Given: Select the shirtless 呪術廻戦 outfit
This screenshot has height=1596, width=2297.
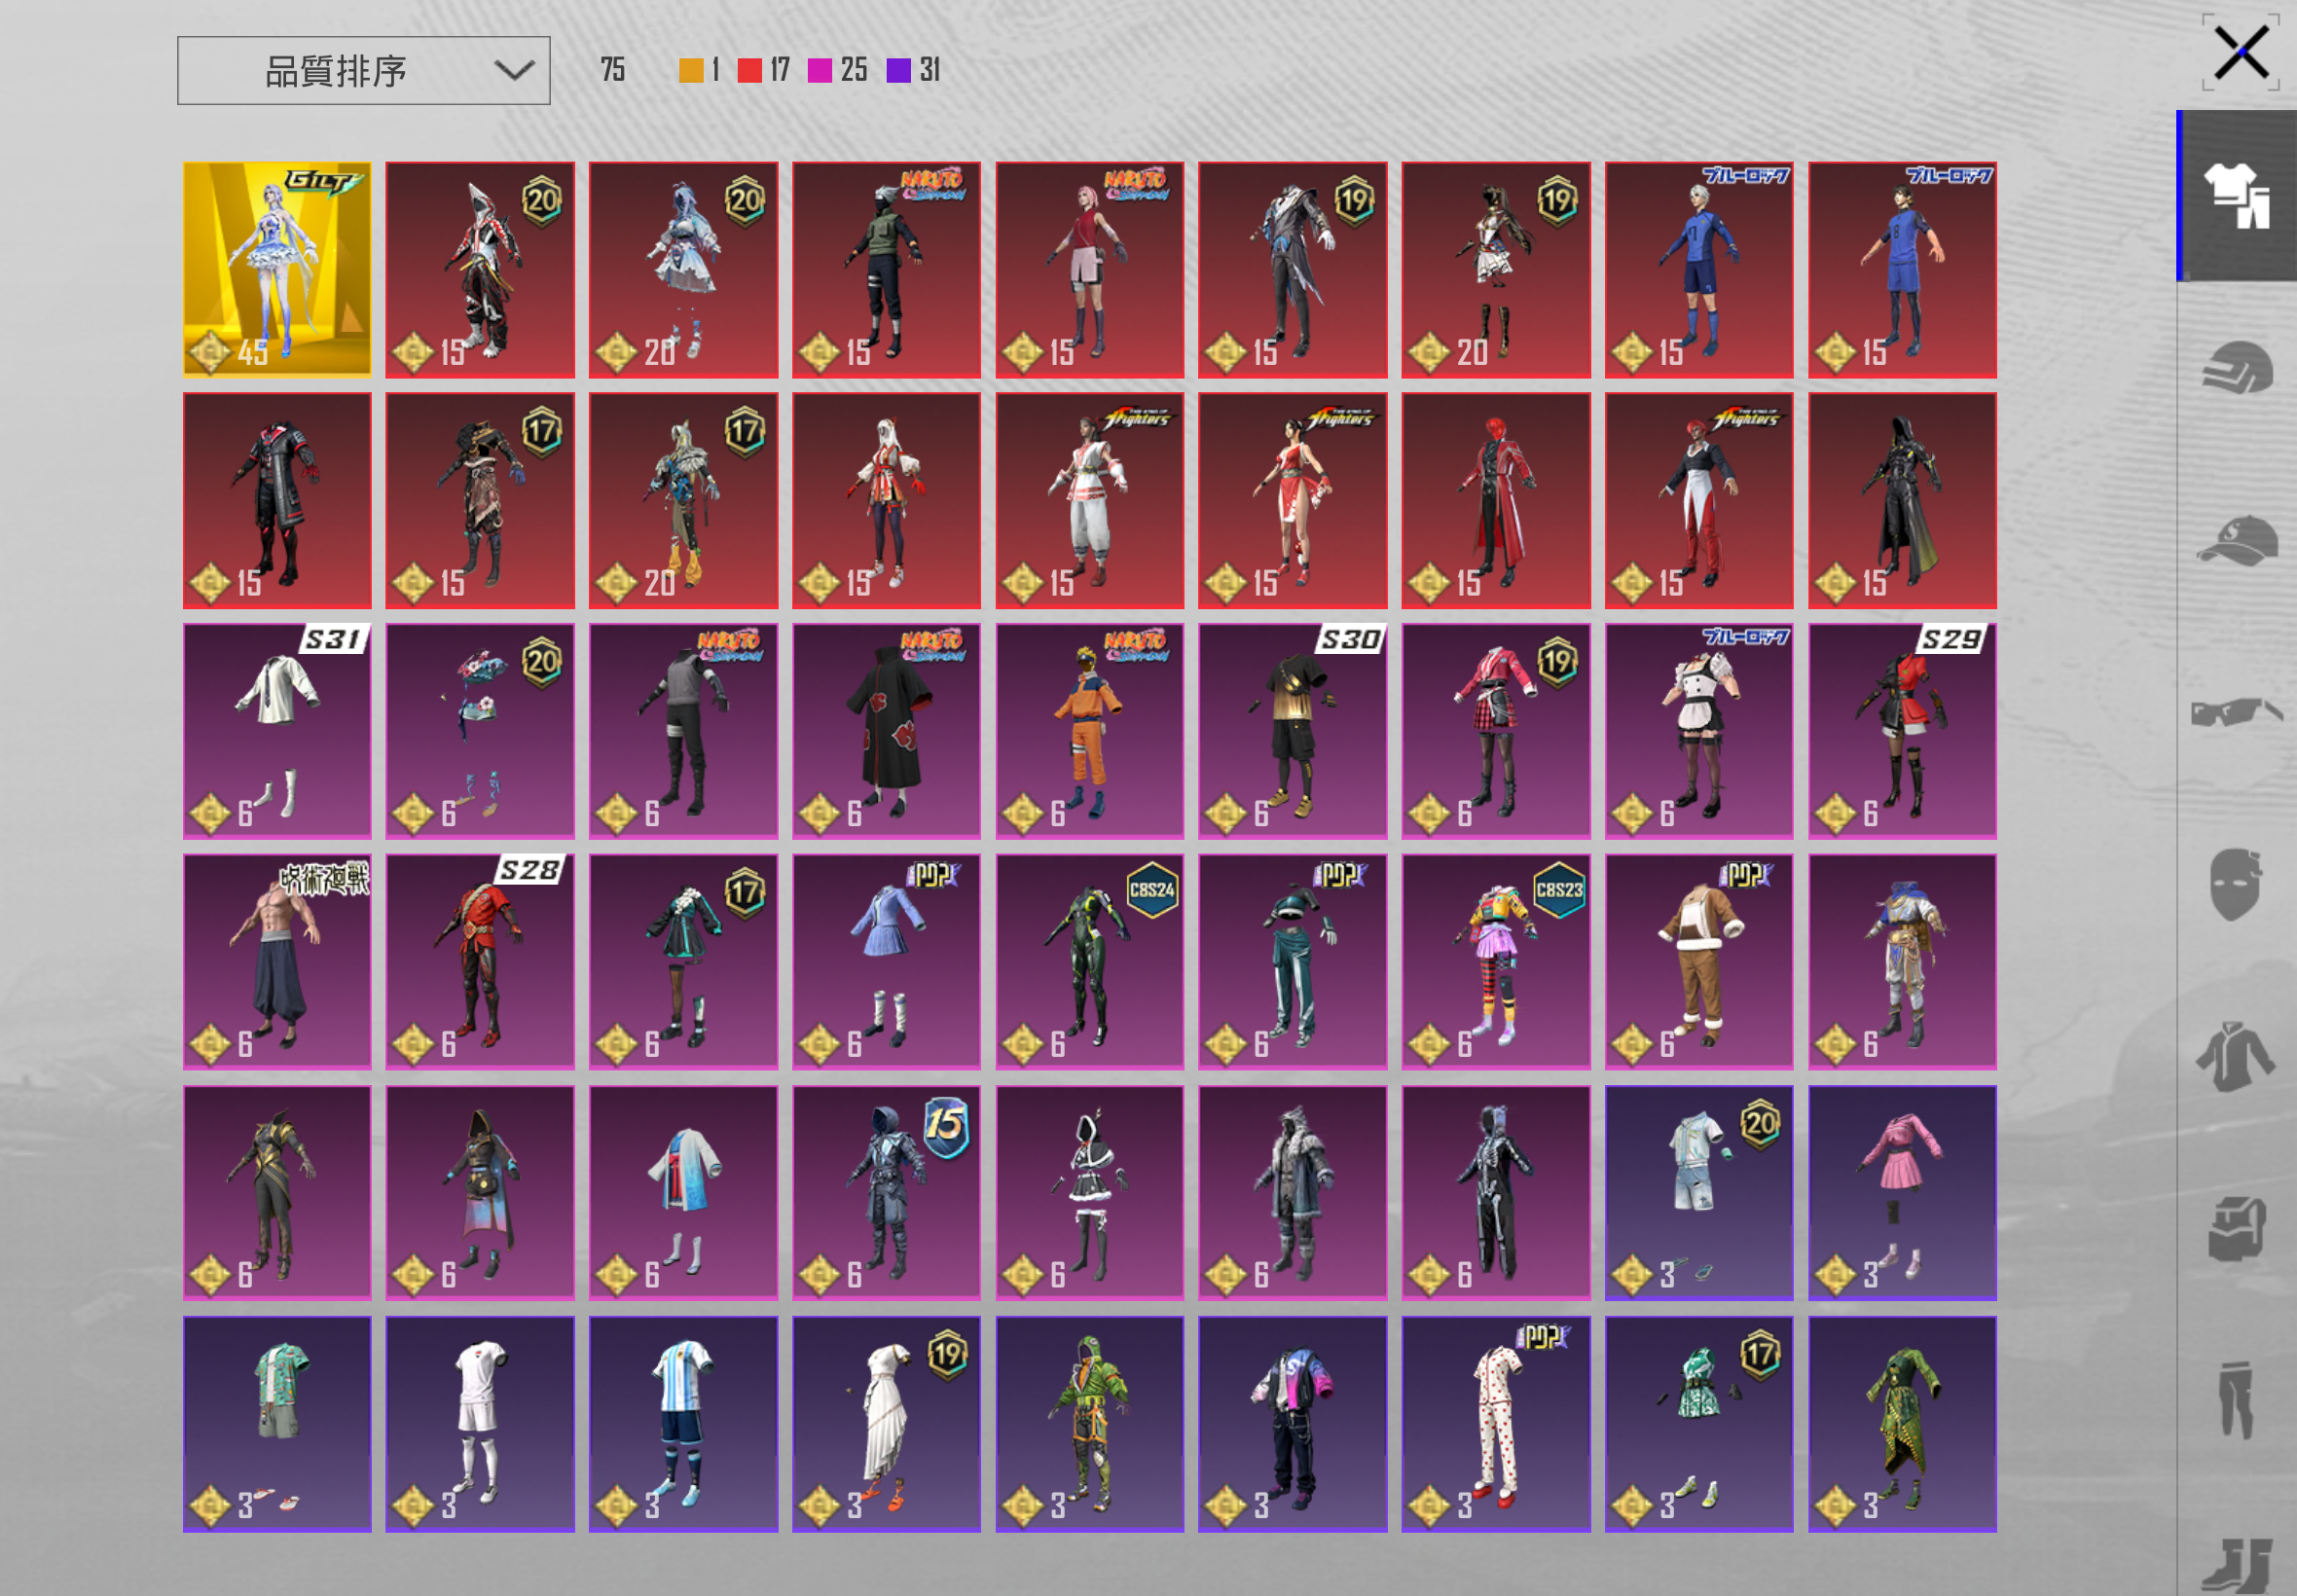Looking at the screenshot, I should (x=277, y=962).
